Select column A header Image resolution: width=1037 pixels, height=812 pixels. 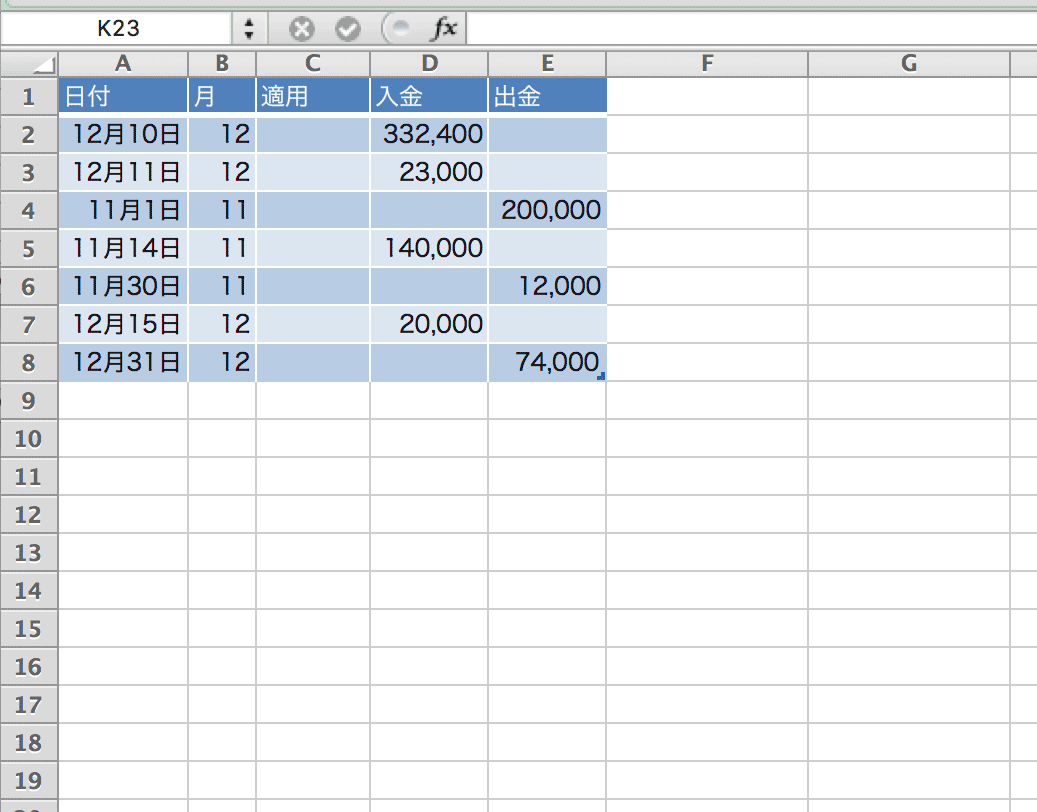(x=123, y=64)
